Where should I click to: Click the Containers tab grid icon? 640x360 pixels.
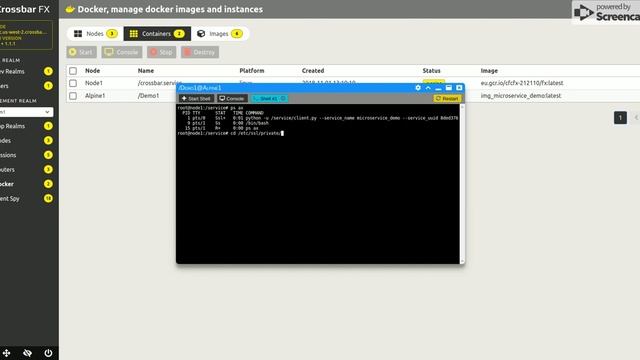click(x=133, y=33)
